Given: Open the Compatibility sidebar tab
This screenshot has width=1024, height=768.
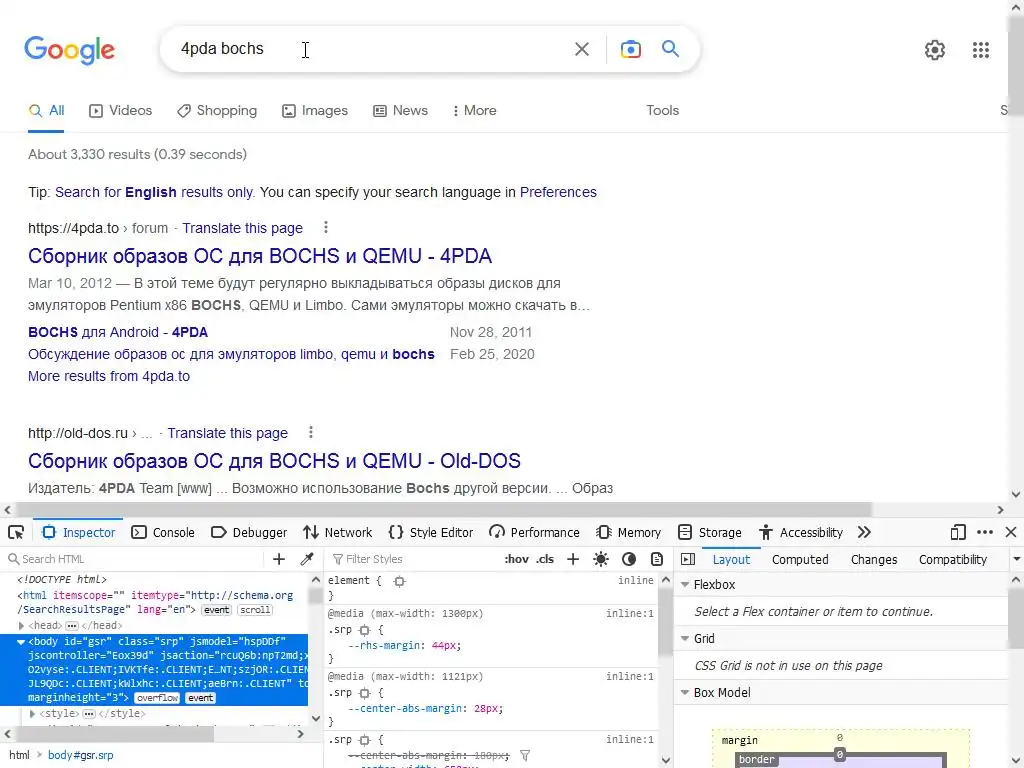Looking at the screenshot, I should 953,560.
